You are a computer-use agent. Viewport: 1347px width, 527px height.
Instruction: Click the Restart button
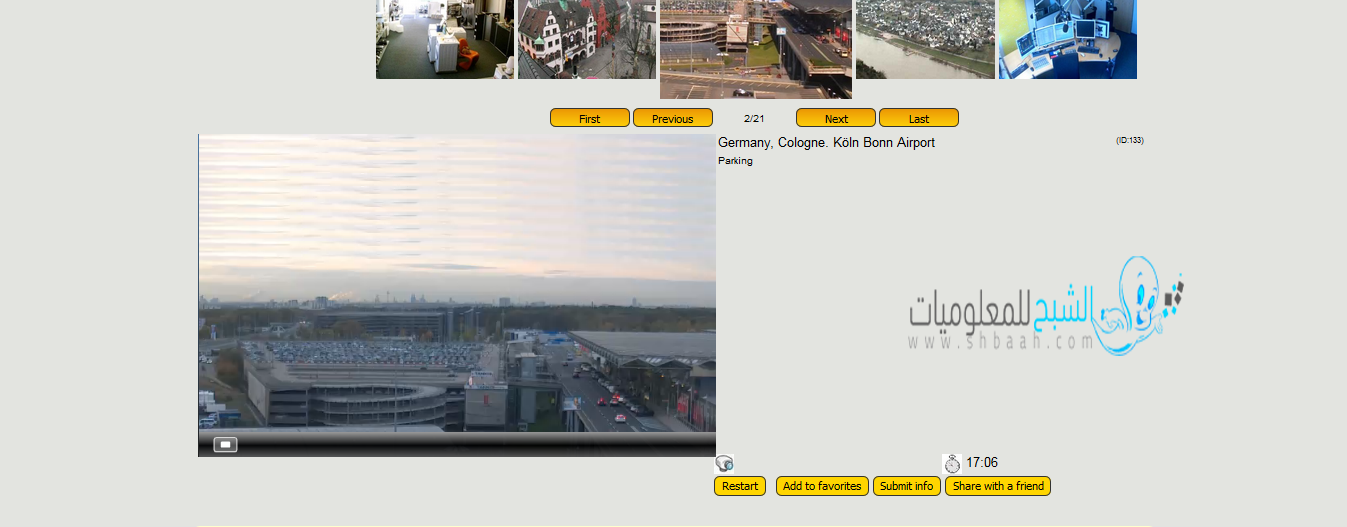click(x=740, y=486)
